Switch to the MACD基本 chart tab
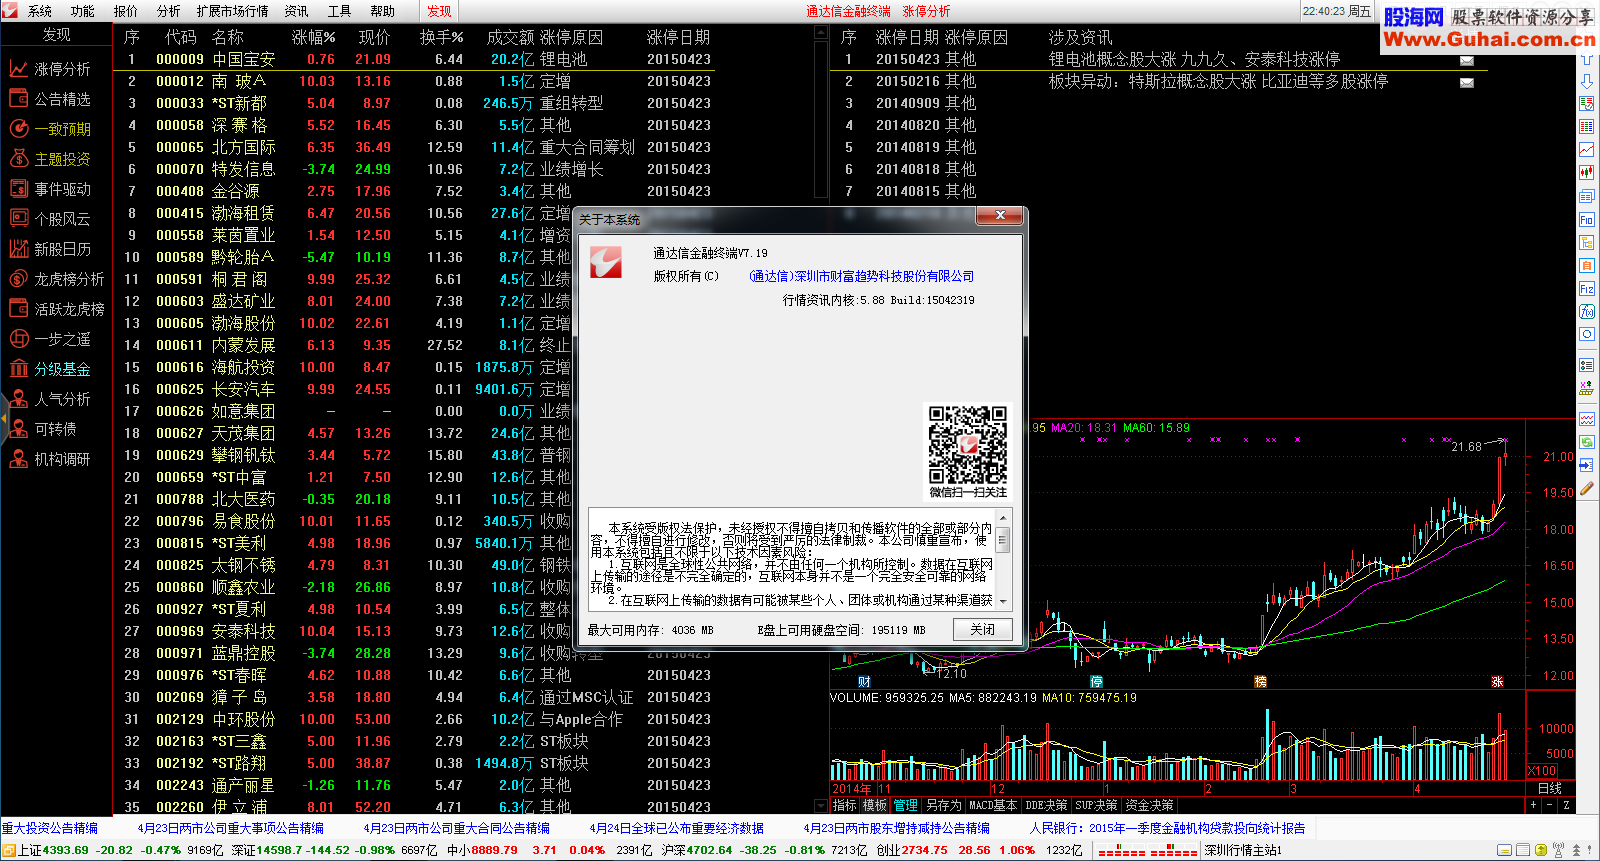The height and width of the screenshot is (861, 1600). click(x=993, y=805)
